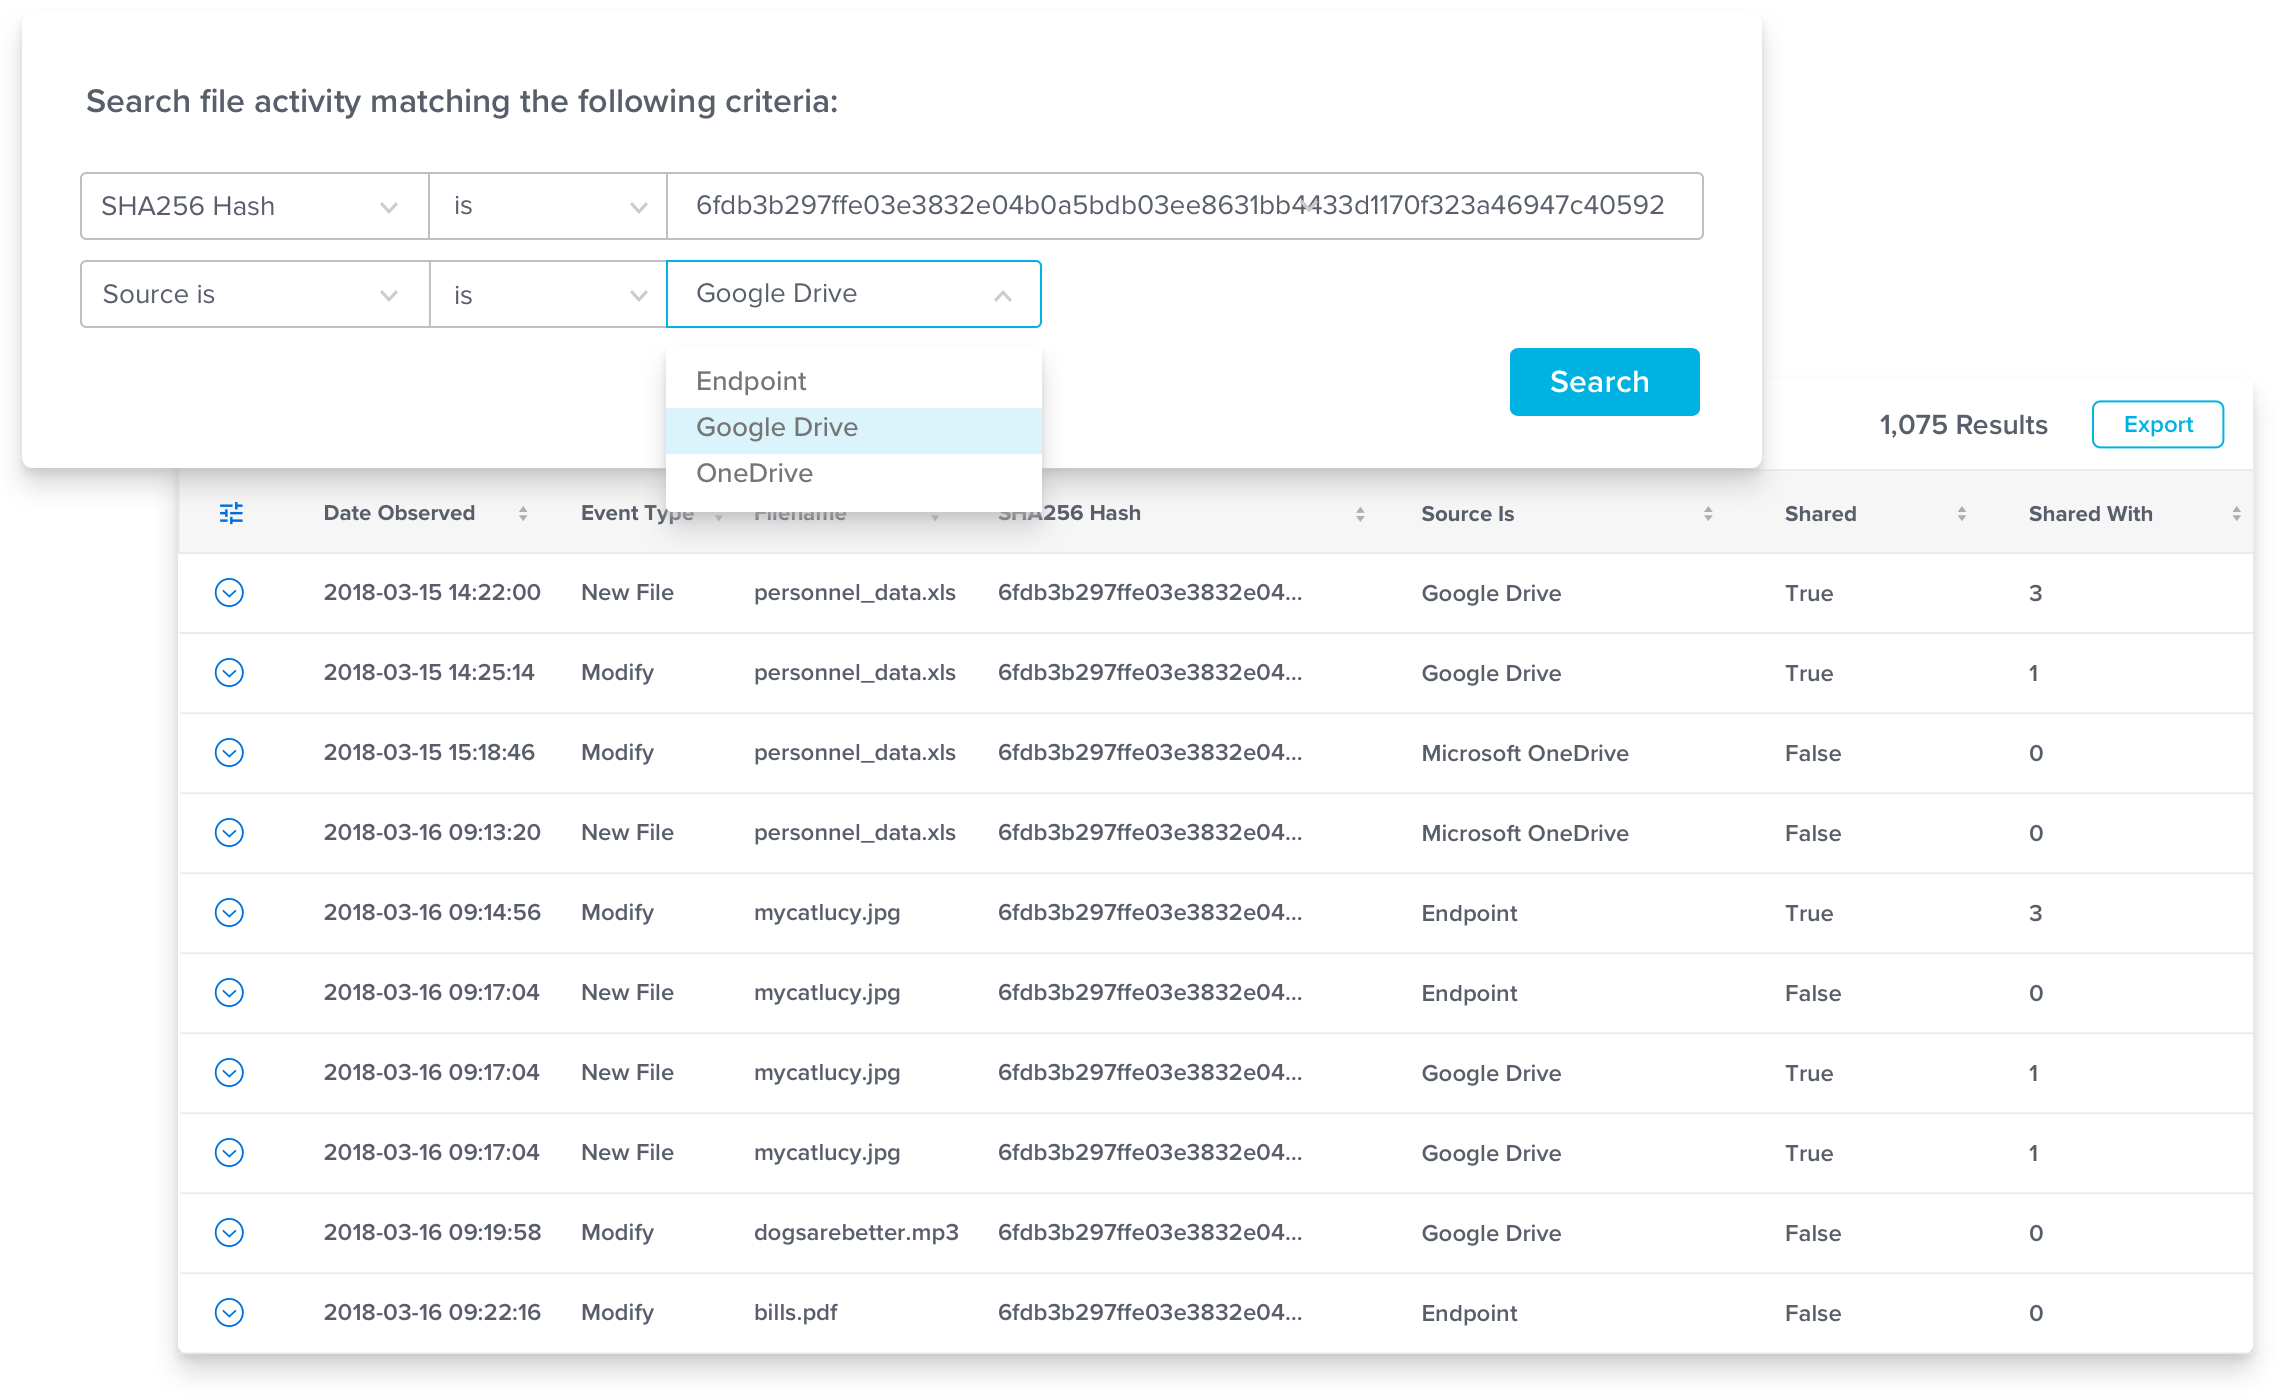Click the Export button
The height and width of the screenshot is (1400, 2284).
click(x=2158, y=425)
